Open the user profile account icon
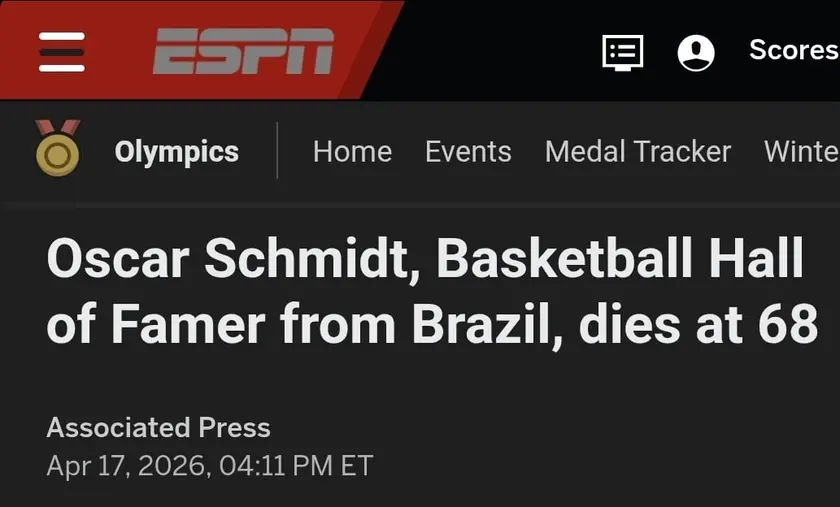The width and height of the screenshot is (840, 507). tap(696, 52)
